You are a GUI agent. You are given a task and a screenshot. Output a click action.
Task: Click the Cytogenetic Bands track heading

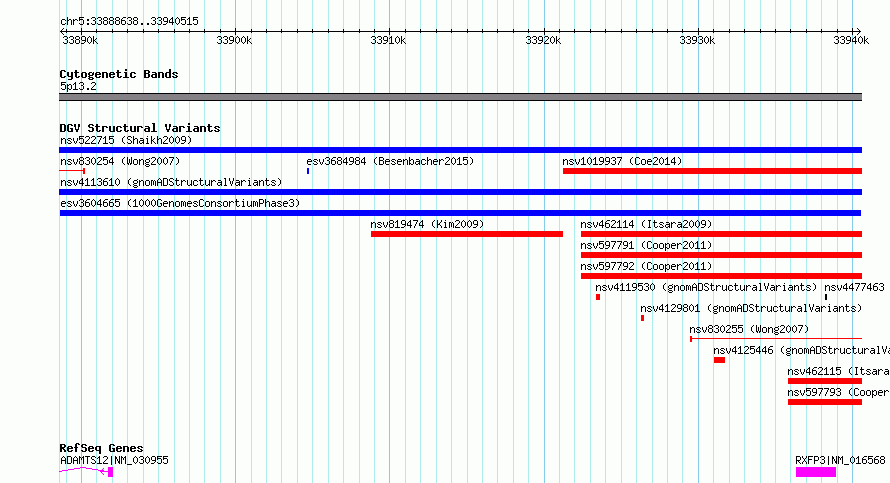[x=119, y=74]
